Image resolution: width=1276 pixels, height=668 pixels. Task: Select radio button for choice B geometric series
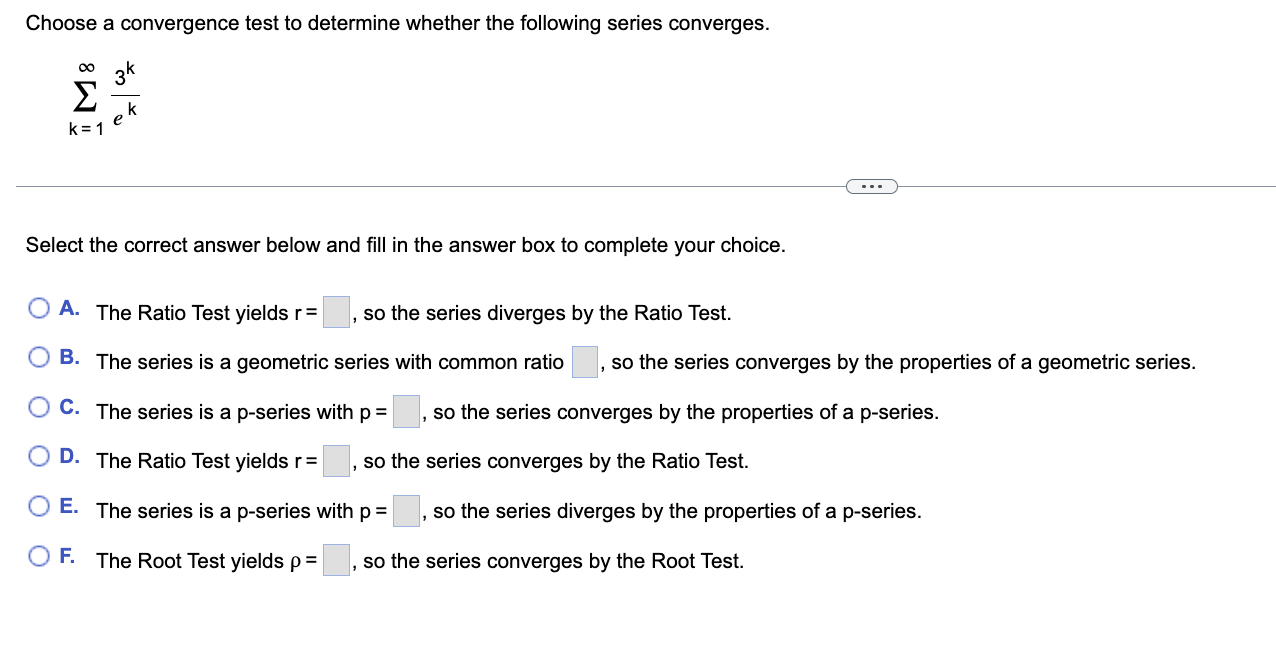coord(38,356)
